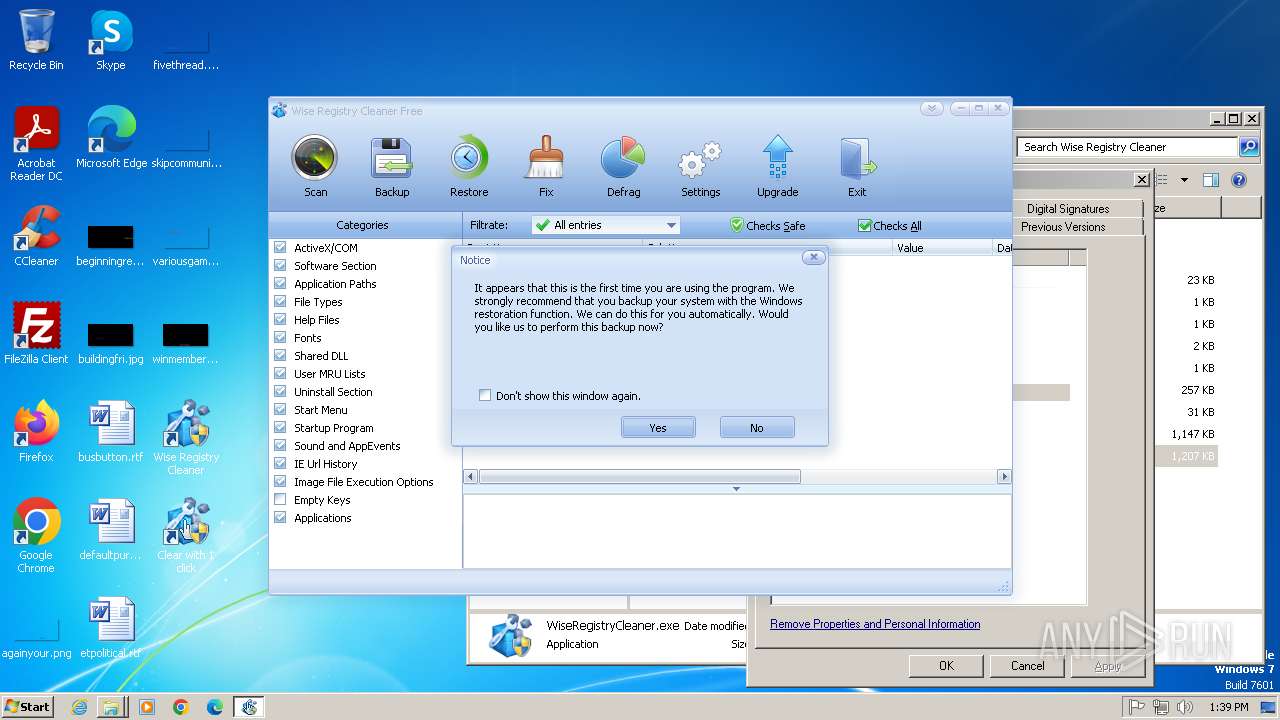Open Firefox desktop shortcut
Image resolution: width=1280 pixels, height=720 pixels.
tap(36, 432)
